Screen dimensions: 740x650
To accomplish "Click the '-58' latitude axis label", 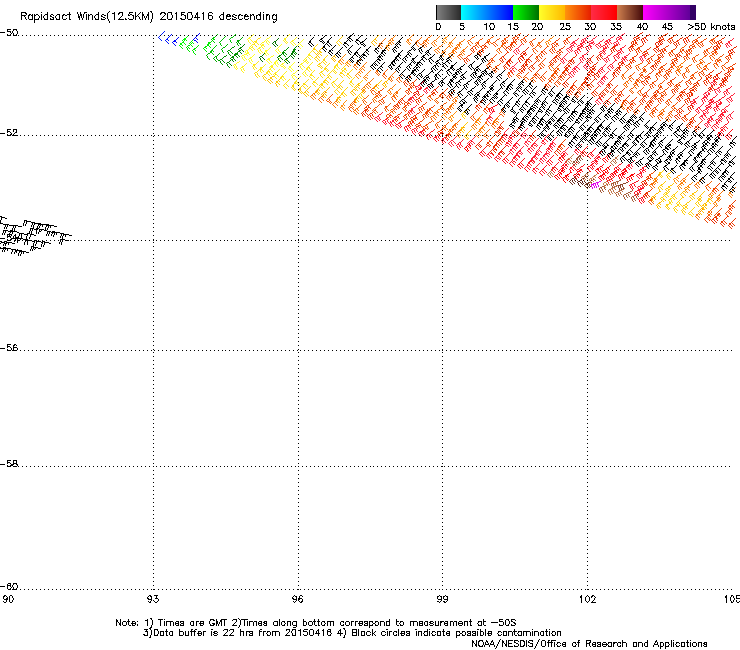I will click(9, 464).
